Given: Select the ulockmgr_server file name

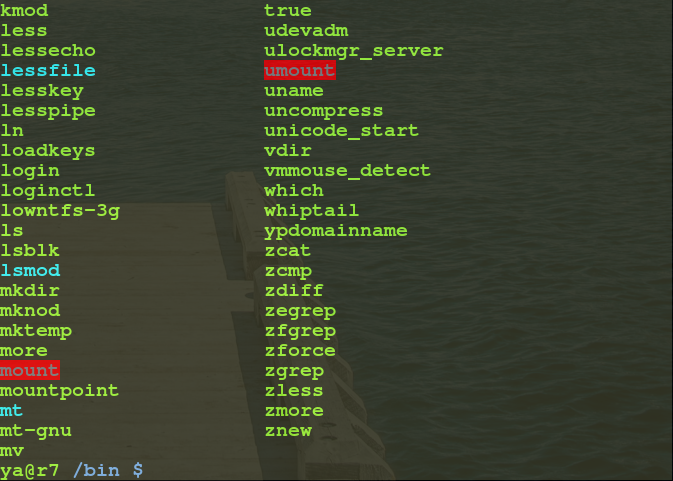Looking at the screenshot, I should 353,51.
